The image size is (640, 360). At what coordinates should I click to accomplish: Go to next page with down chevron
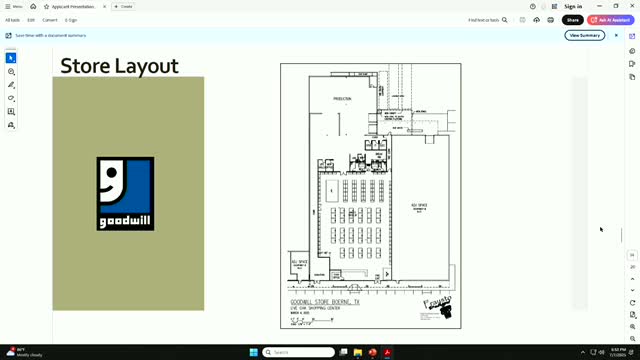coord(633,291)
